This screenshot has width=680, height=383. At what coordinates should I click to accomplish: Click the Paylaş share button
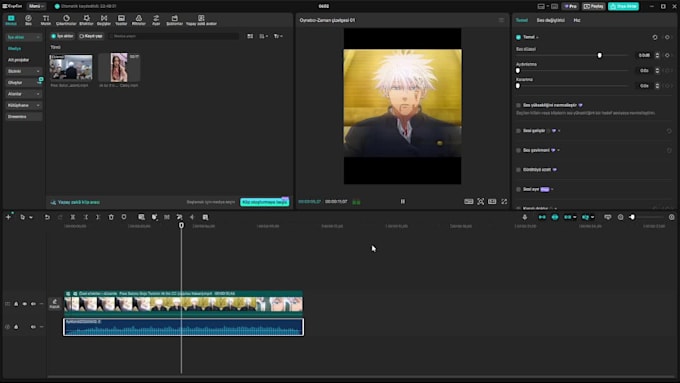point(594,7)
